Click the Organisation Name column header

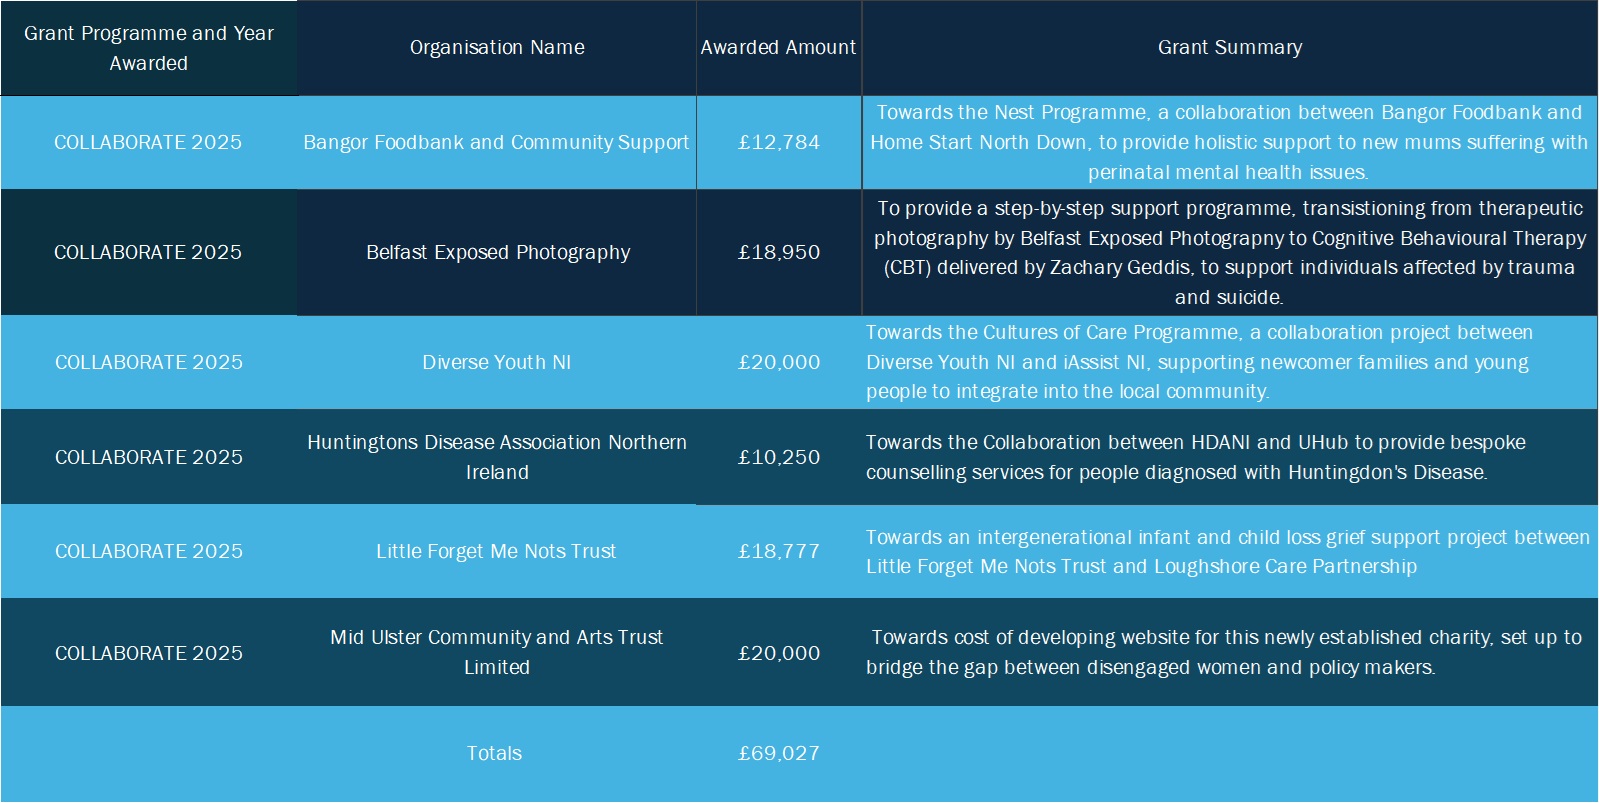pyautogui.click(x=497, y=47)
